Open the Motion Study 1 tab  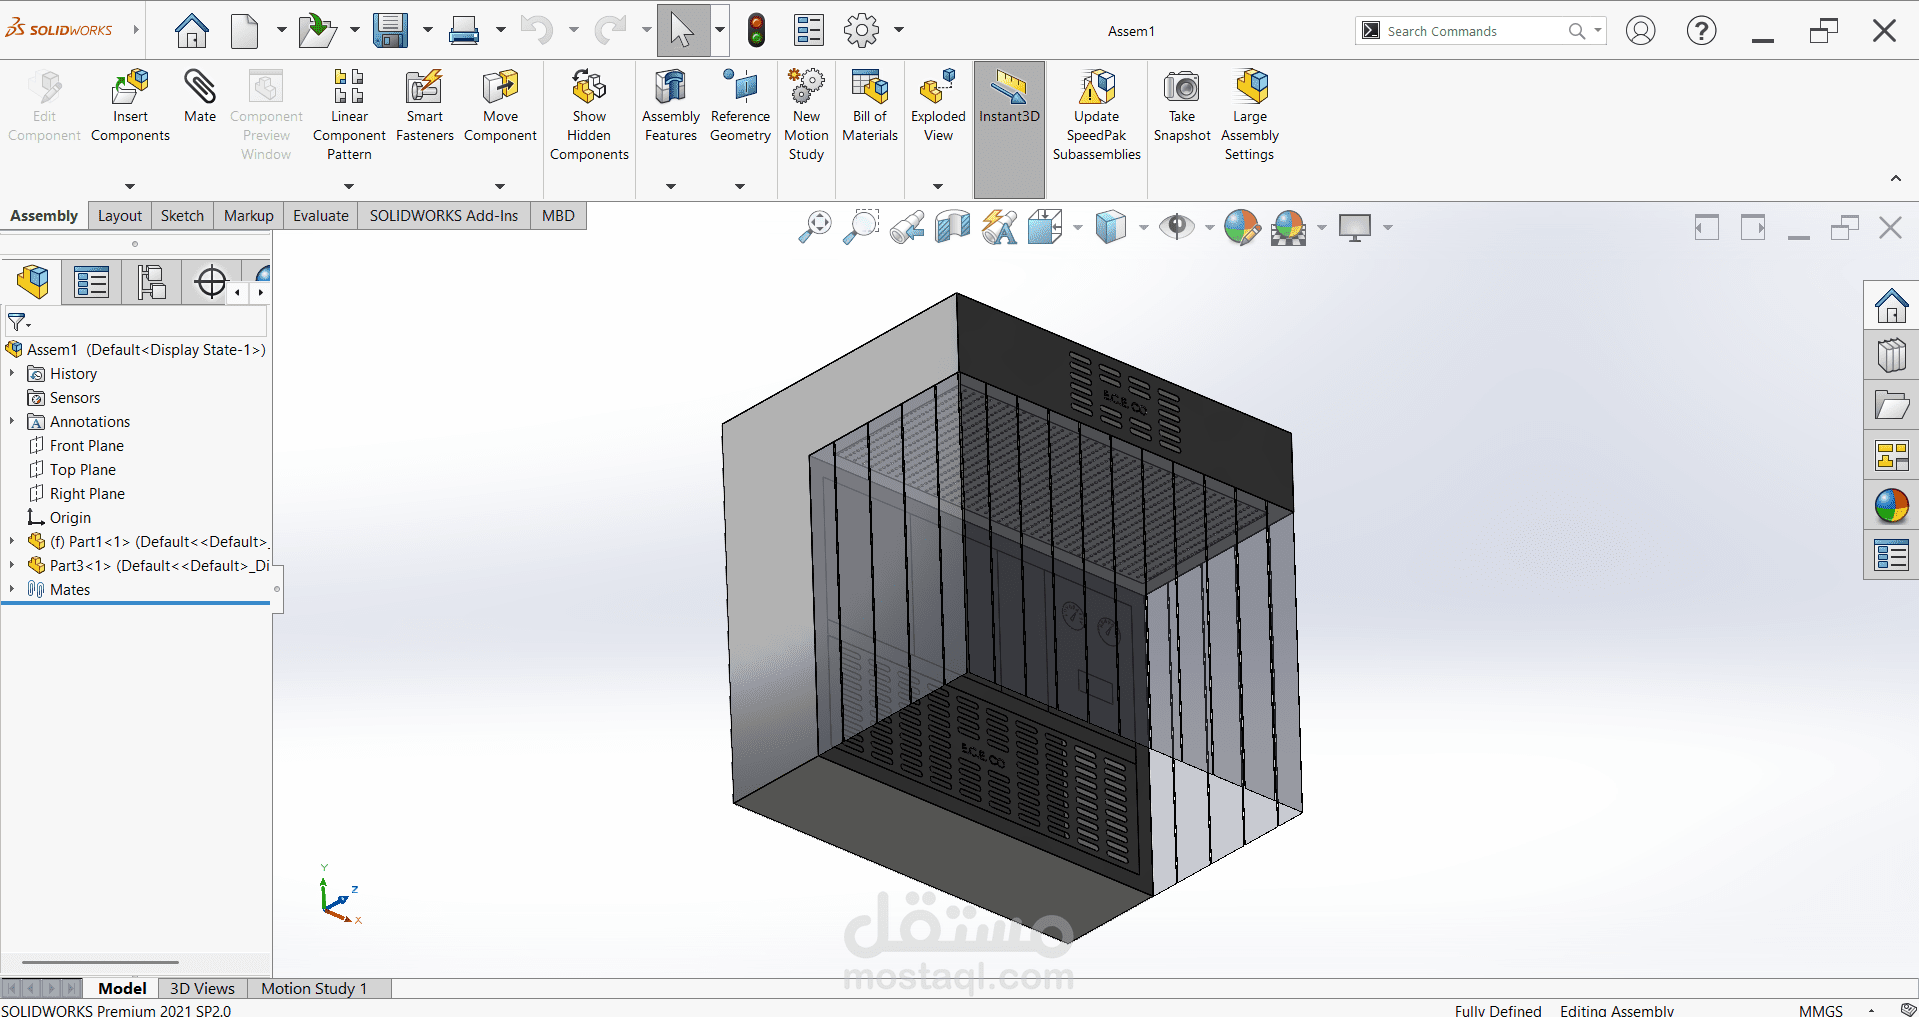(314, 988)
